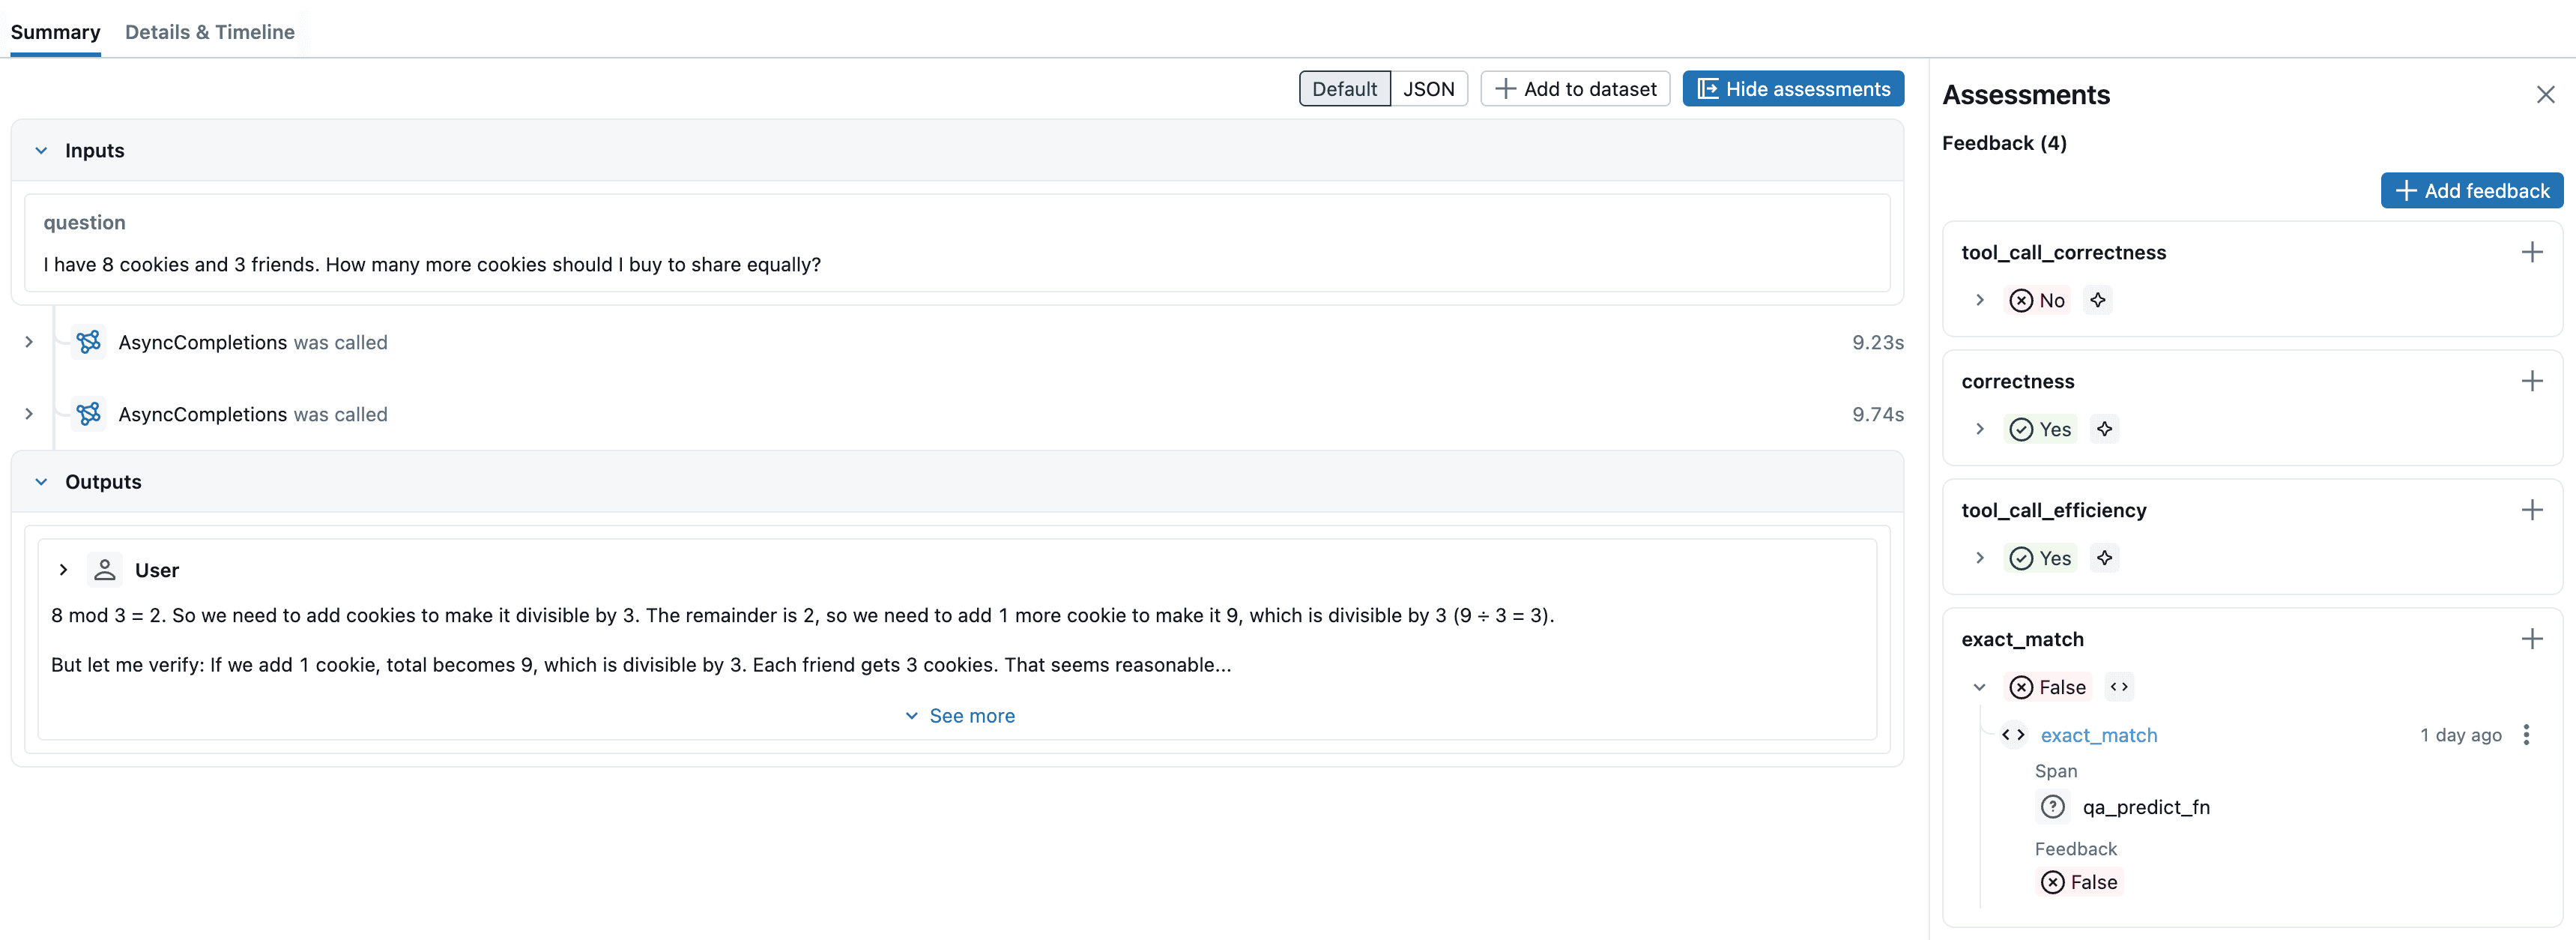
Task: Collapse the Inputs section
Action: [41, 150]
